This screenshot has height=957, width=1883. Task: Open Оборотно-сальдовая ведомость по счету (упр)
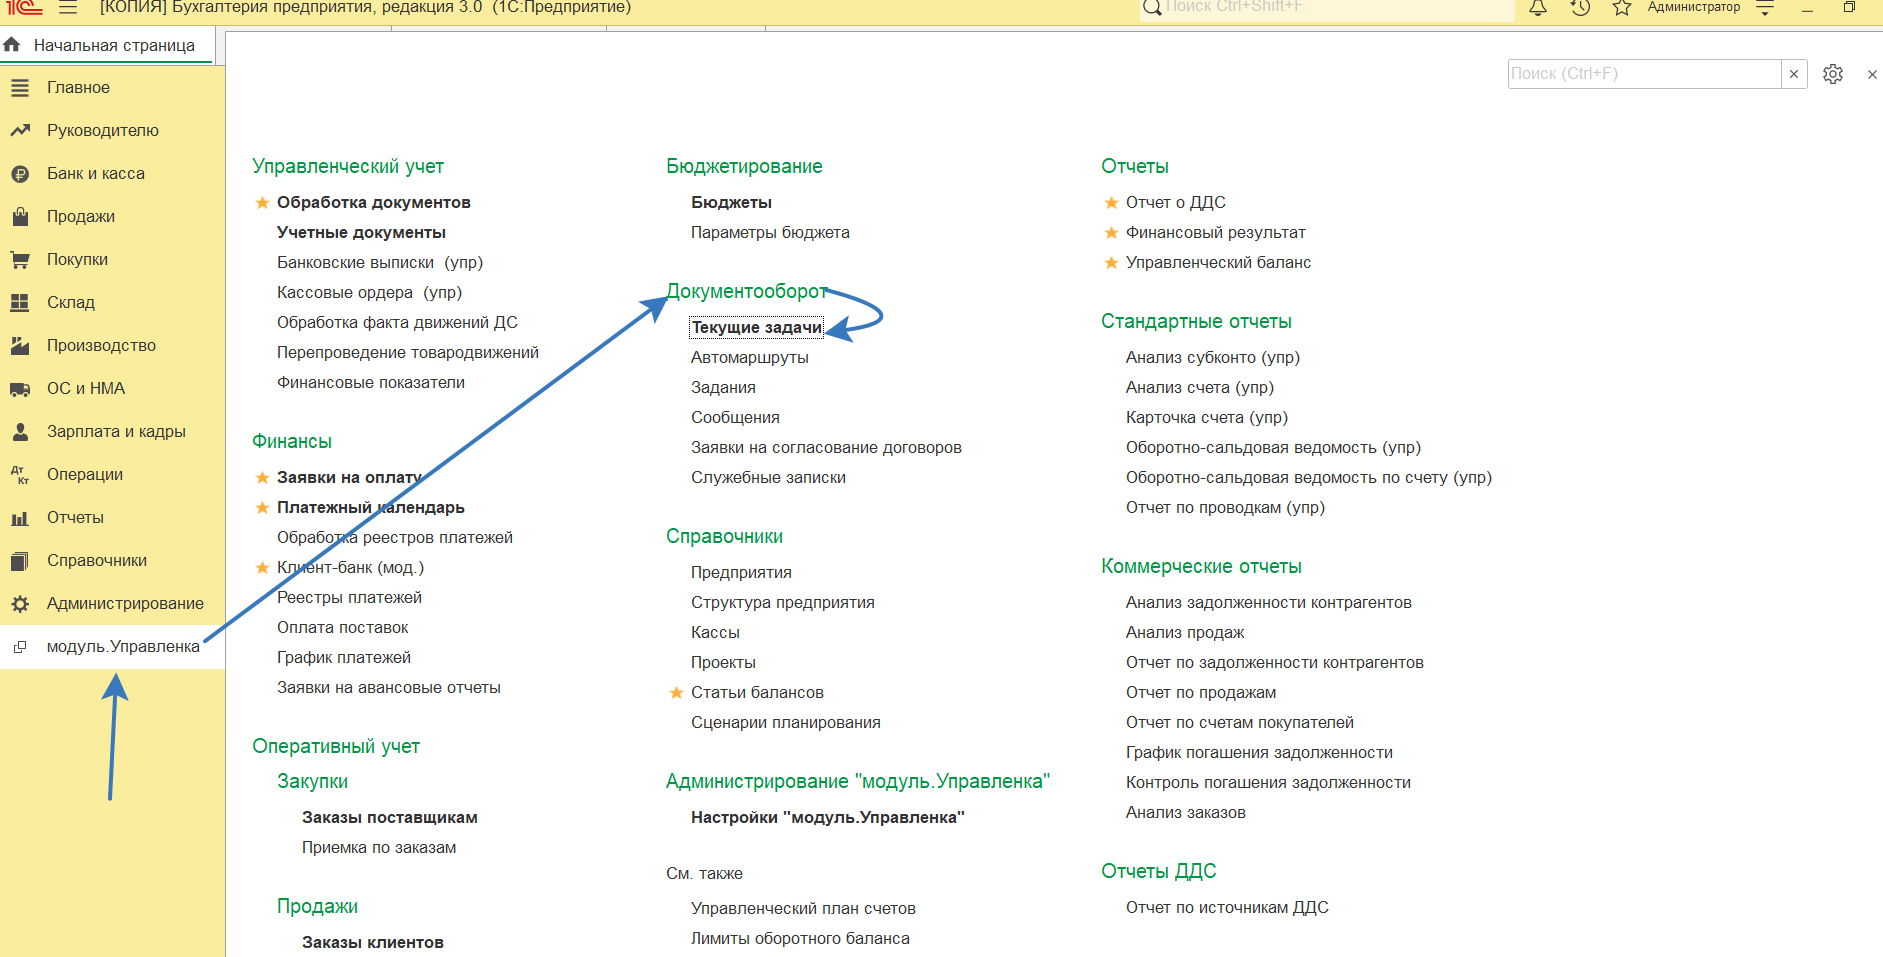tap(1309, 478)
